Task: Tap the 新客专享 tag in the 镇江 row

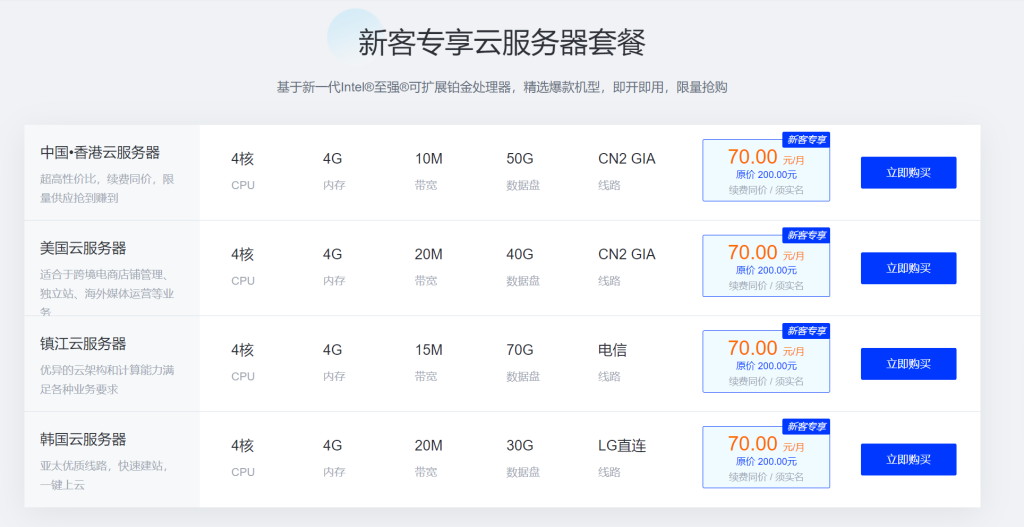Action: (806, 331)
